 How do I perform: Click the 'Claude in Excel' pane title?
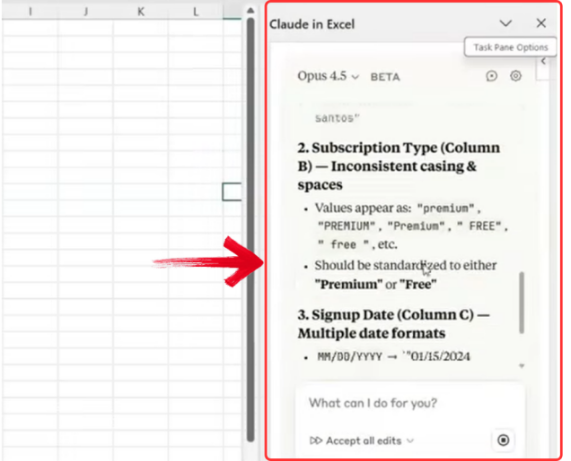pos(312,24)
